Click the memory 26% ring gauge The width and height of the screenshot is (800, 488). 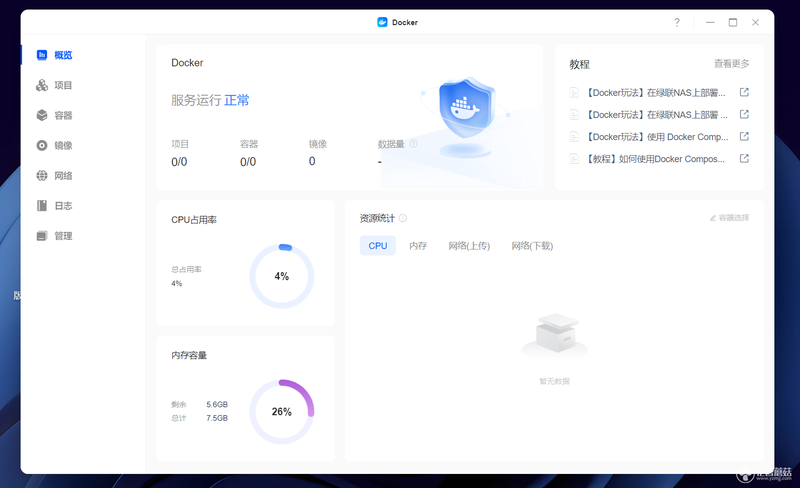point(282,411)
